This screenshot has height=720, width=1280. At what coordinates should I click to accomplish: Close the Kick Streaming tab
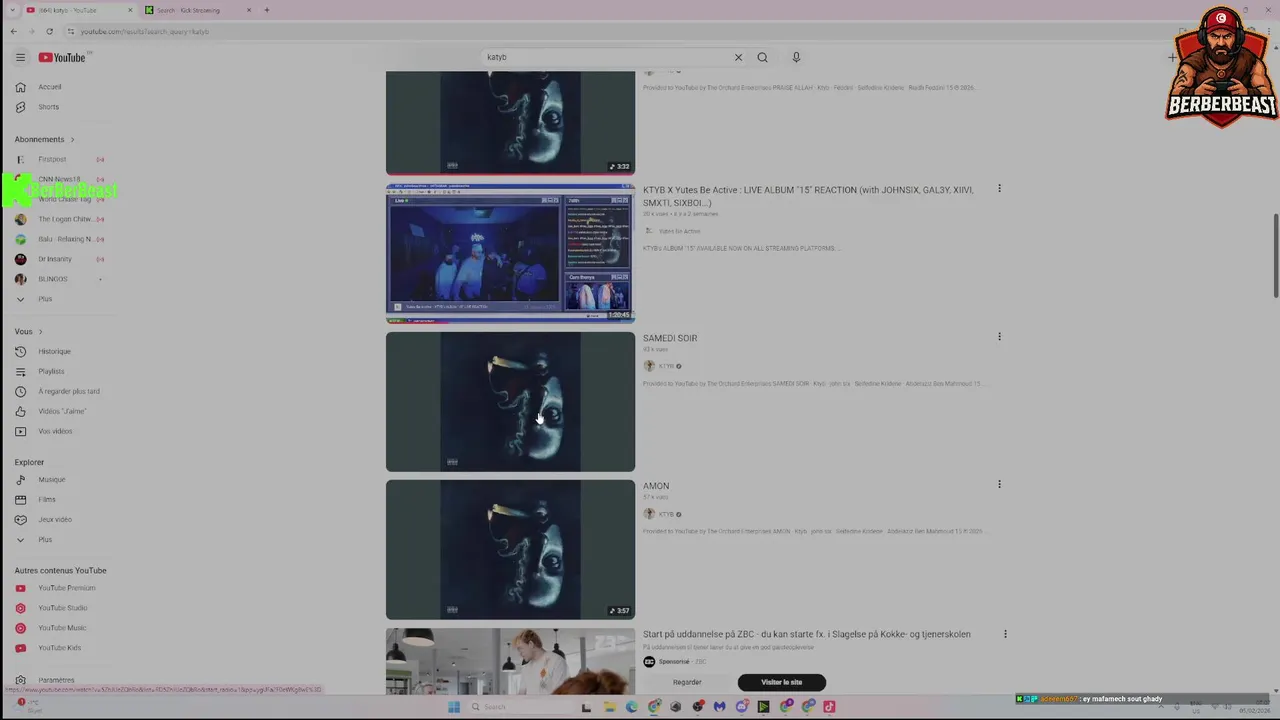(x=249, y=10)
